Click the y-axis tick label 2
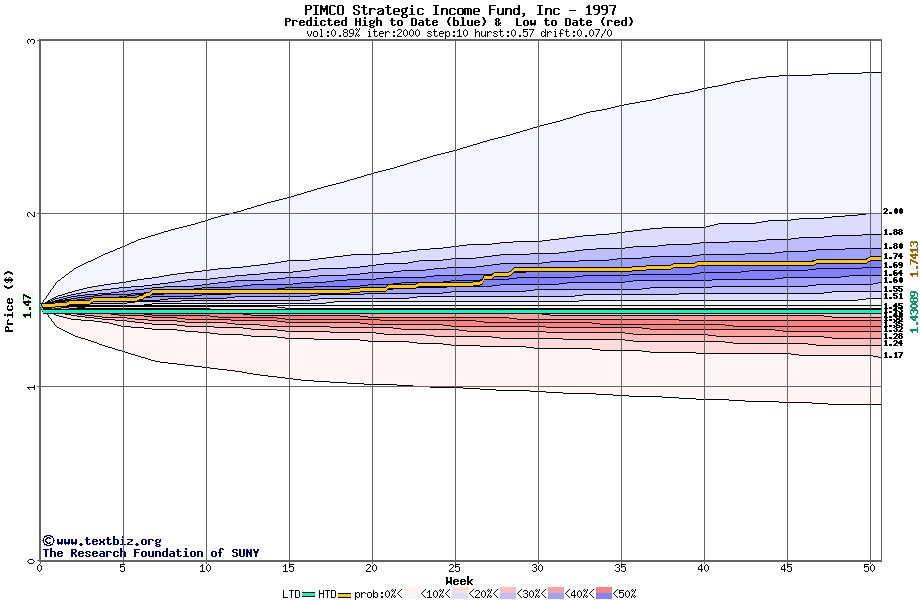 pyautogui.click(x=32, y=213)
